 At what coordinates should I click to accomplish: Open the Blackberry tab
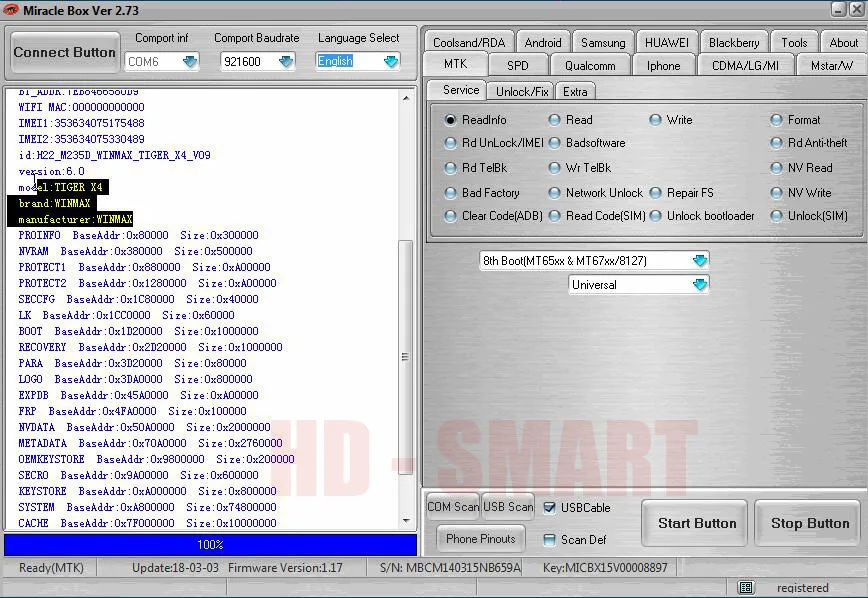(x=733, y=43)
